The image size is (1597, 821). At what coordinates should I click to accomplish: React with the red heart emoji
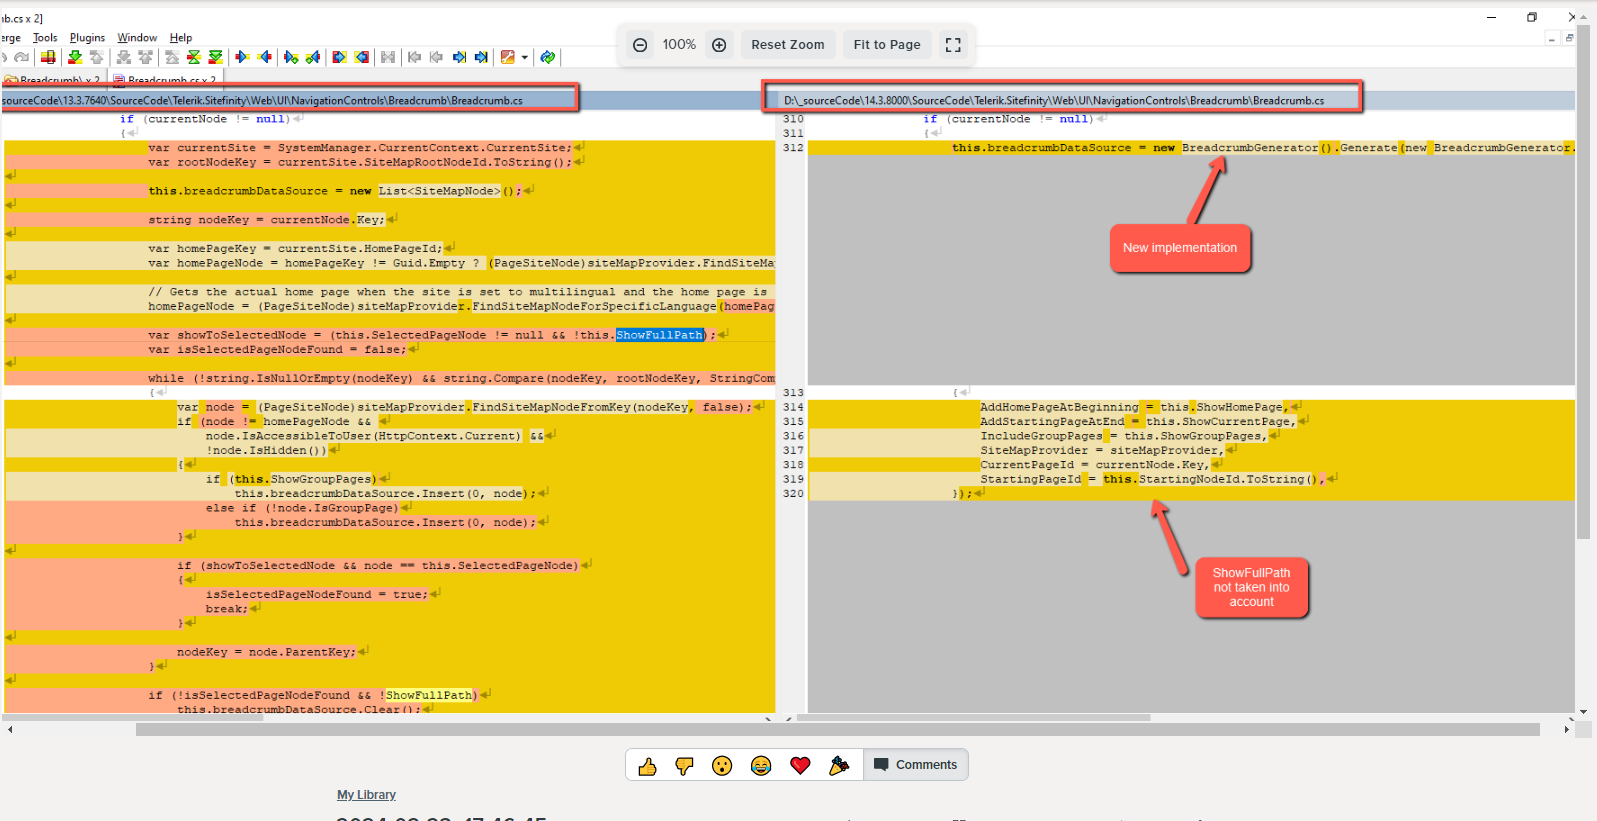(x=800, y=766)
